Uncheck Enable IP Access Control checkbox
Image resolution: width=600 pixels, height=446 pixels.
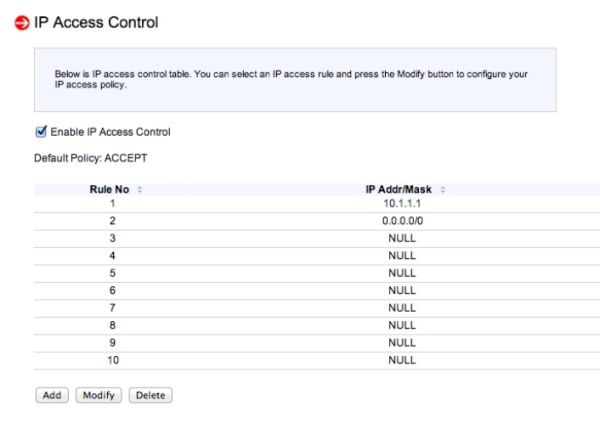pos(41,132)
